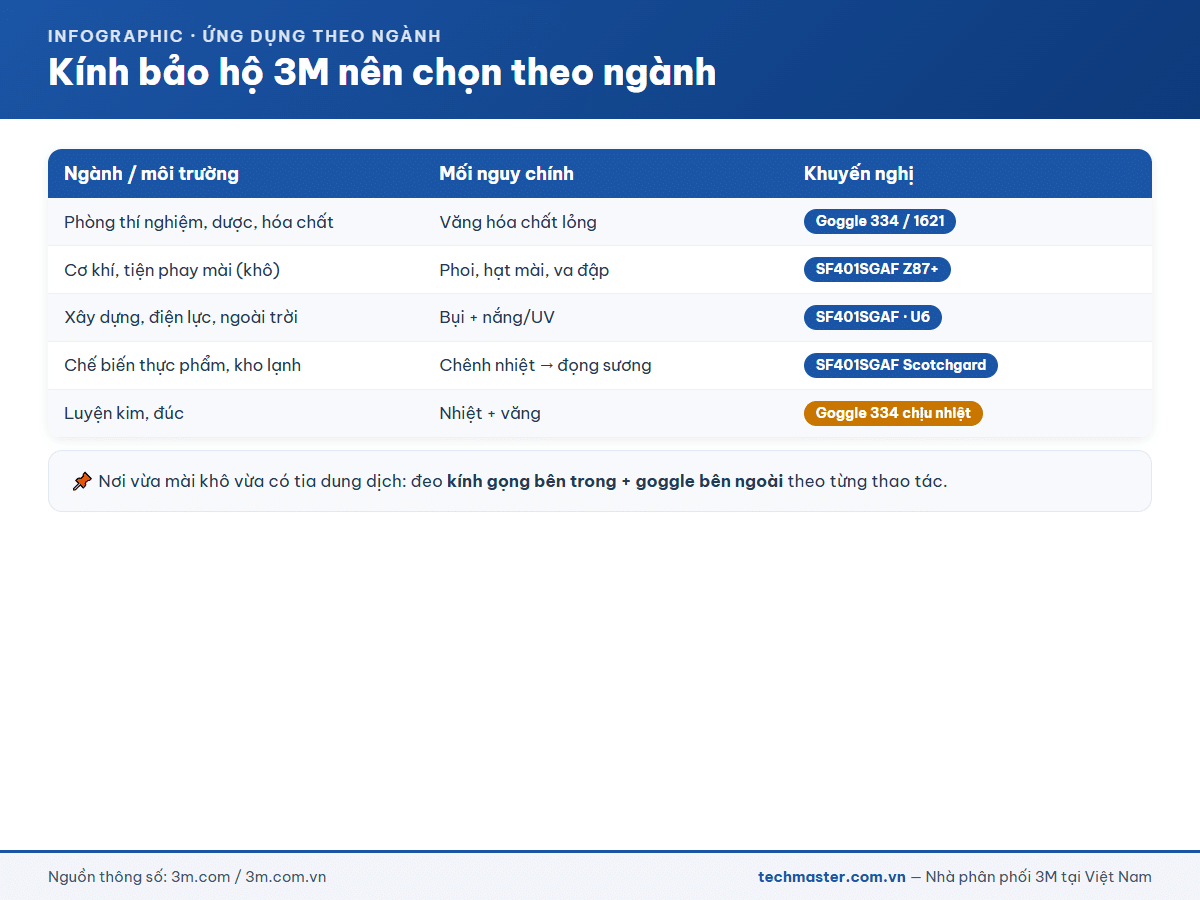
Task: Select the 'Cơ khí, tiện phay mài (khô)' cell
Action: pos(172,270)
